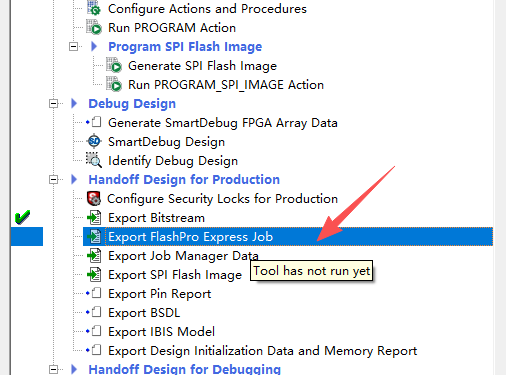
Task: Select the Export Pin Report item
Action: click(160, 294)
